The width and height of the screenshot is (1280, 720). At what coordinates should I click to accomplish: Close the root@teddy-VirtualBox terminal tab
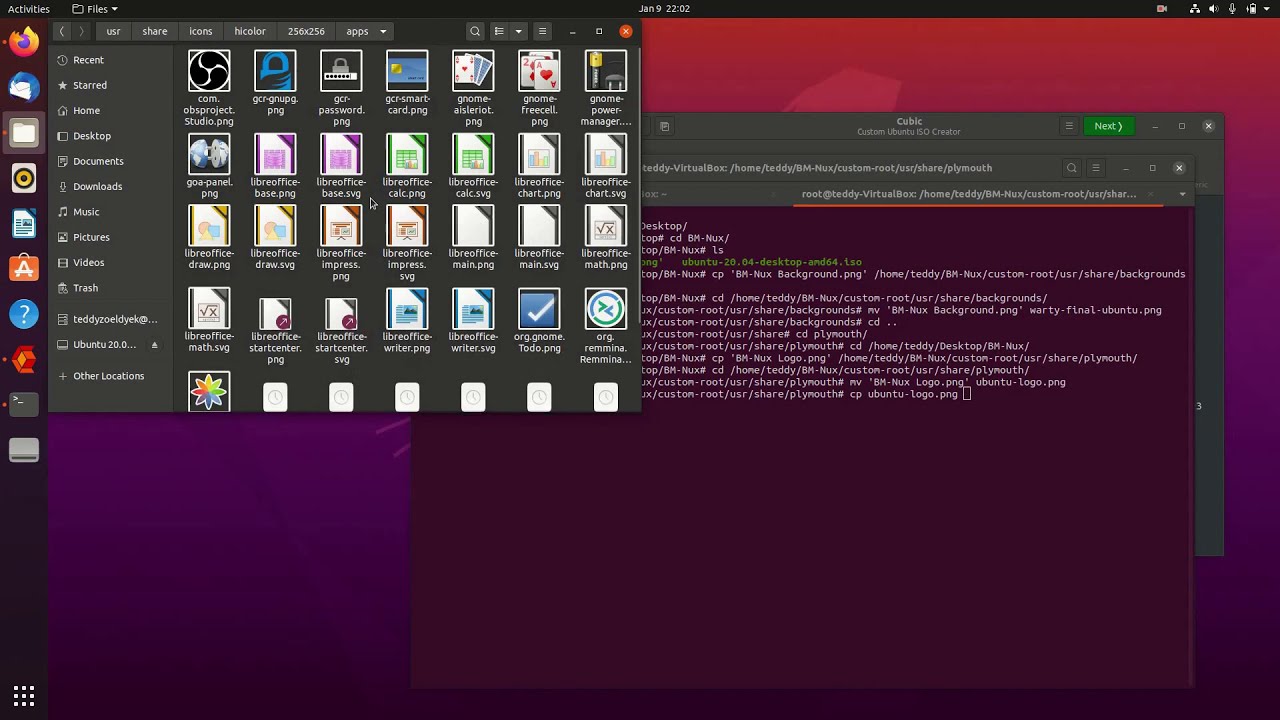click(1150, 194)
